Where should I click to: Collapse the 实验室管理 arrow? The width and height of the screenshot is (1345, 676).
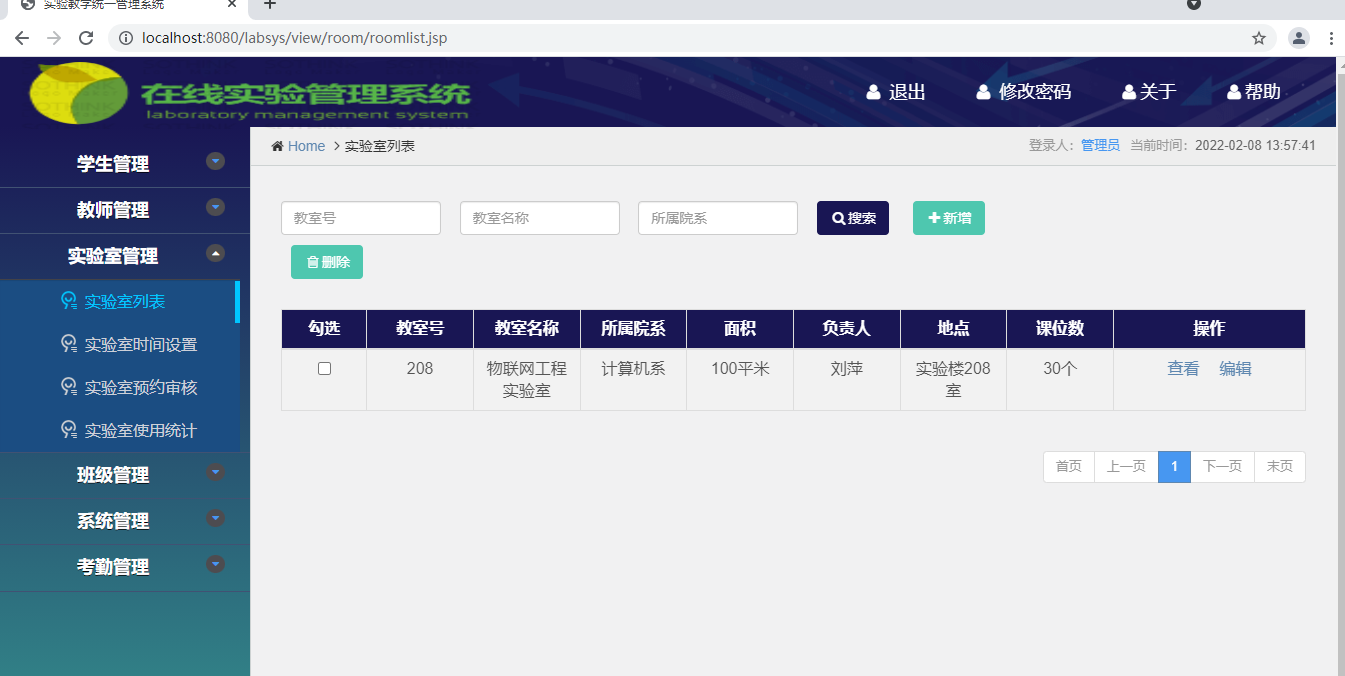coord(215,253)
